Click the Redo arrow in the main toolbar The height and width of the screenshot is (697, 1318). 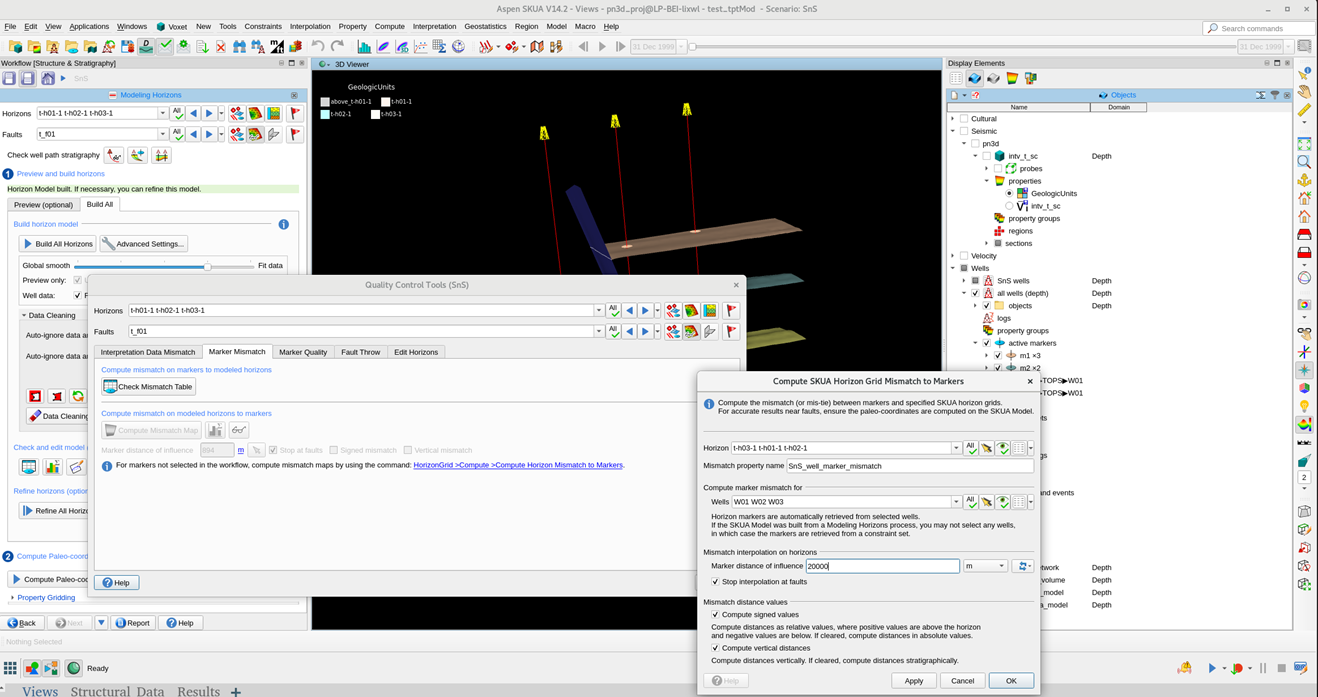[337, 46]
